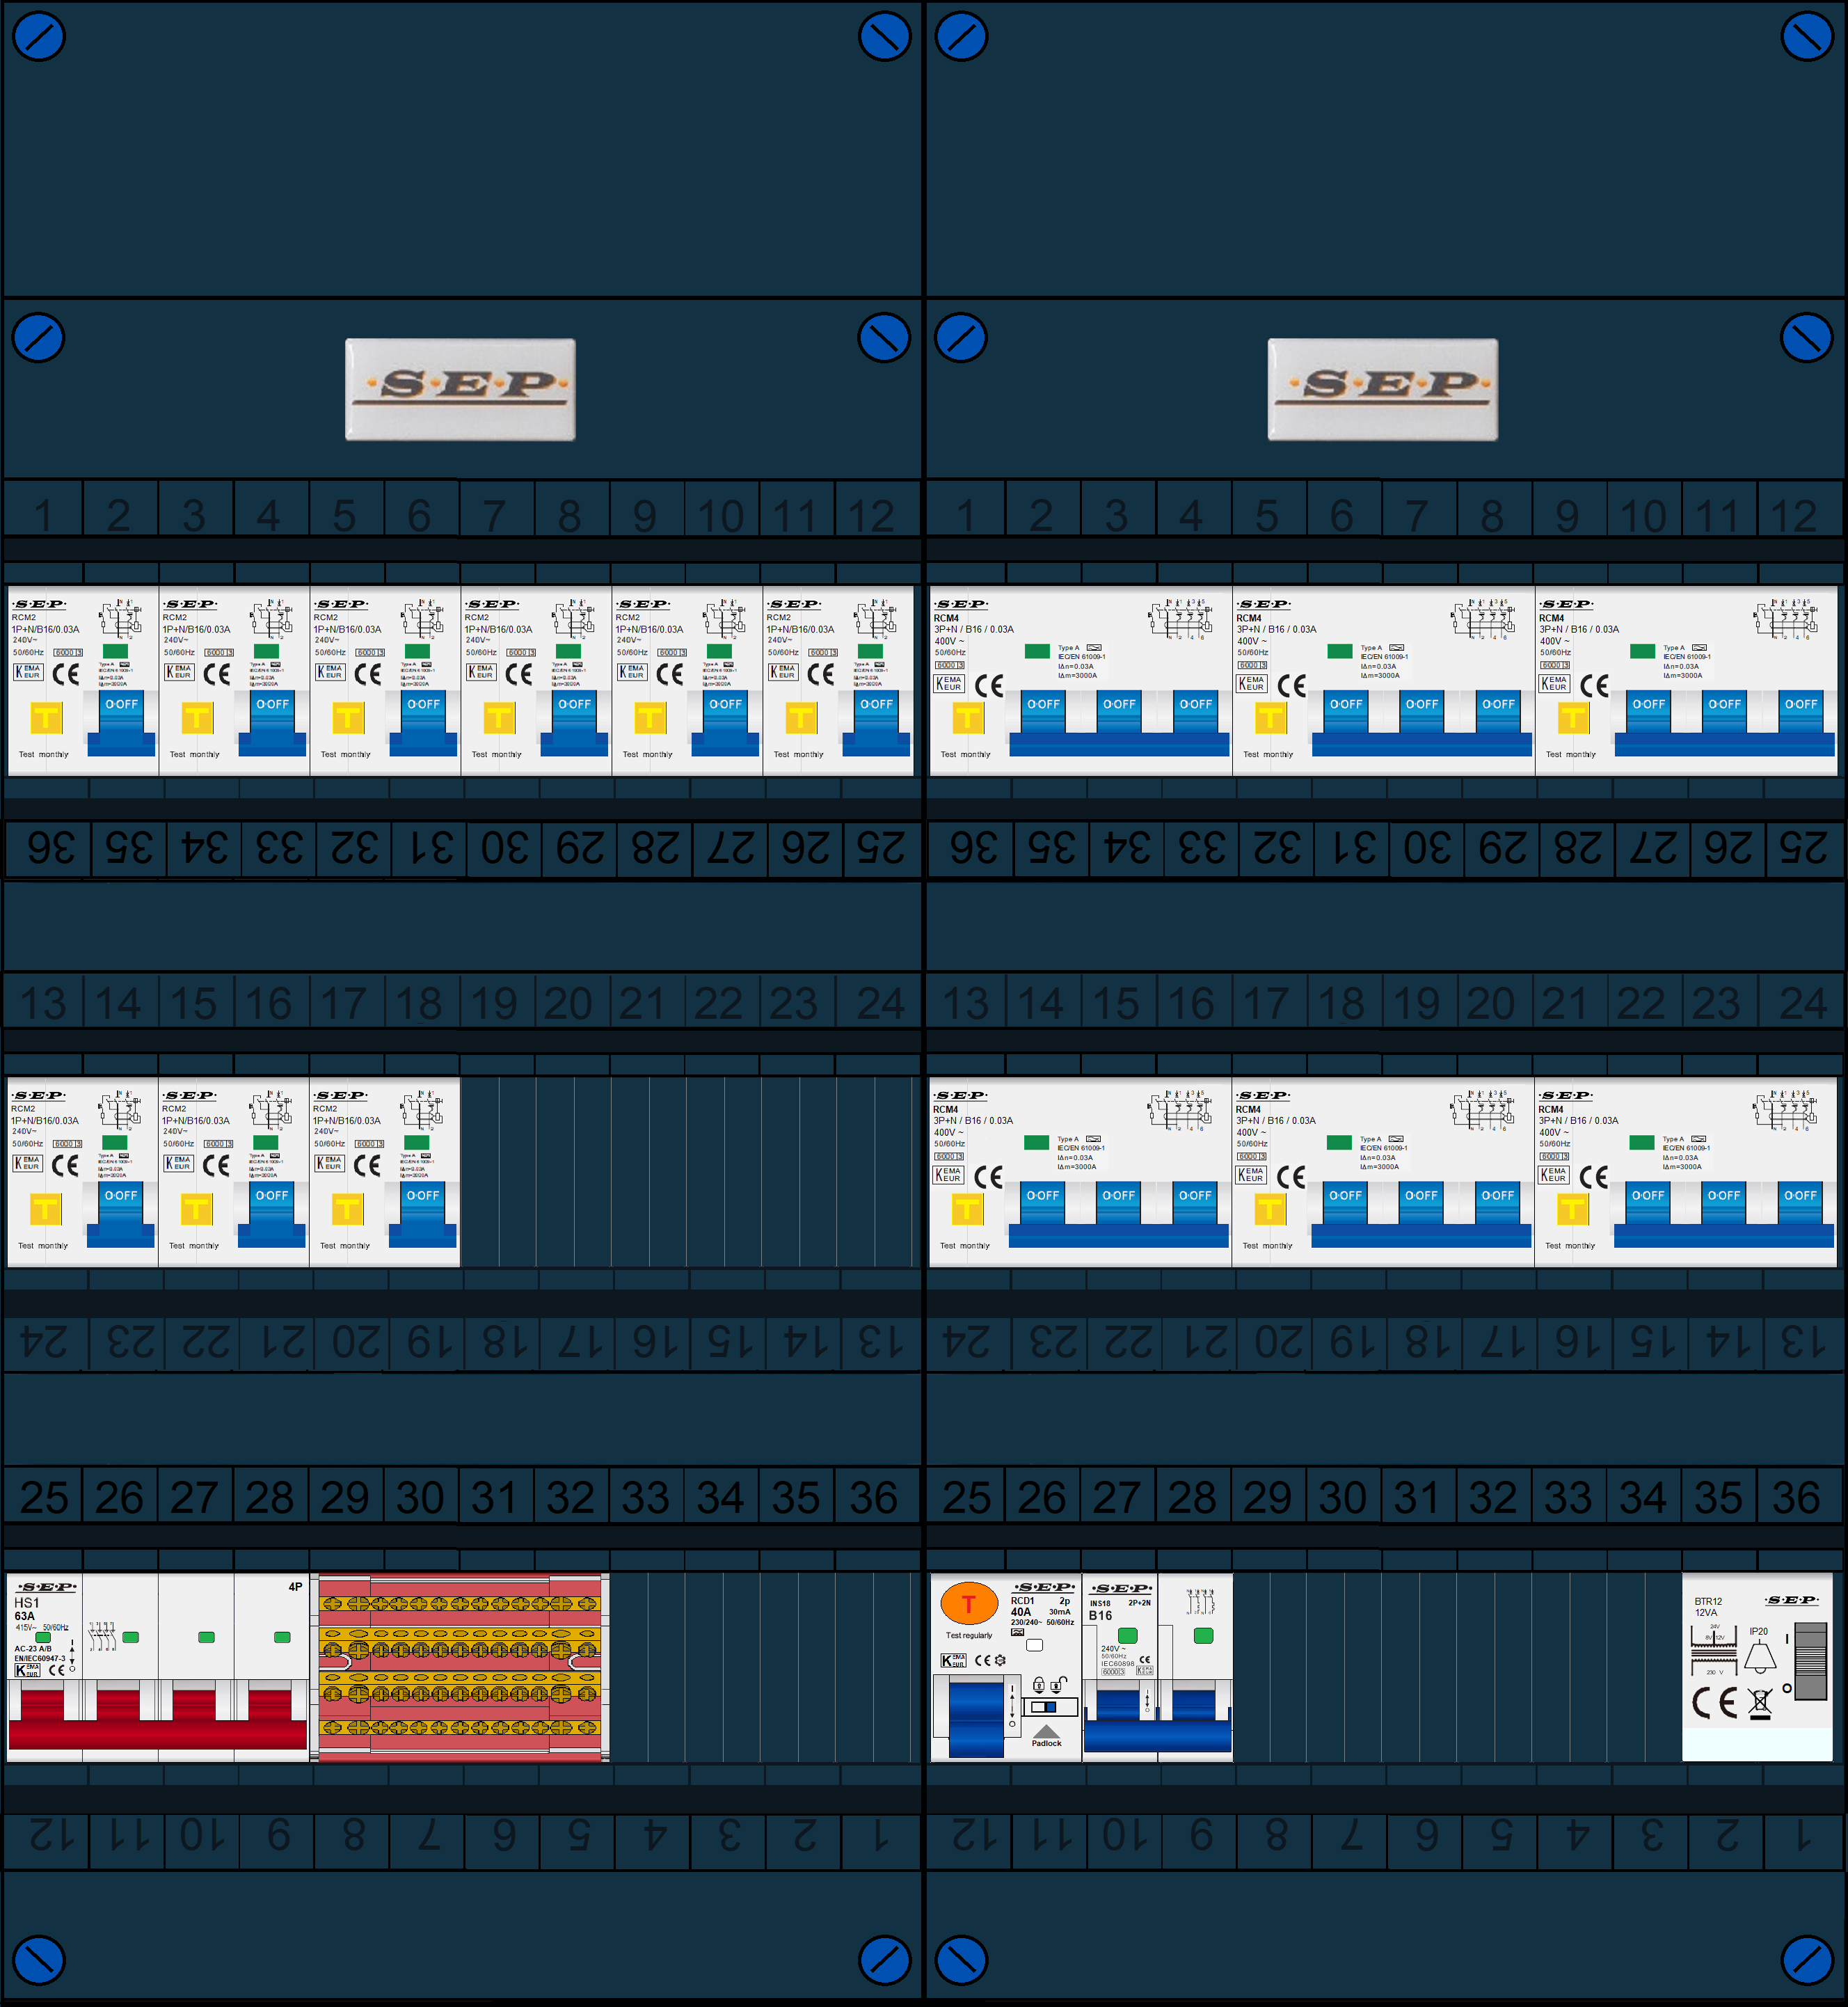Push yellow T test button, third RCM2 left middle row
This screenshot has height=2007, width=1848.
347,1209
